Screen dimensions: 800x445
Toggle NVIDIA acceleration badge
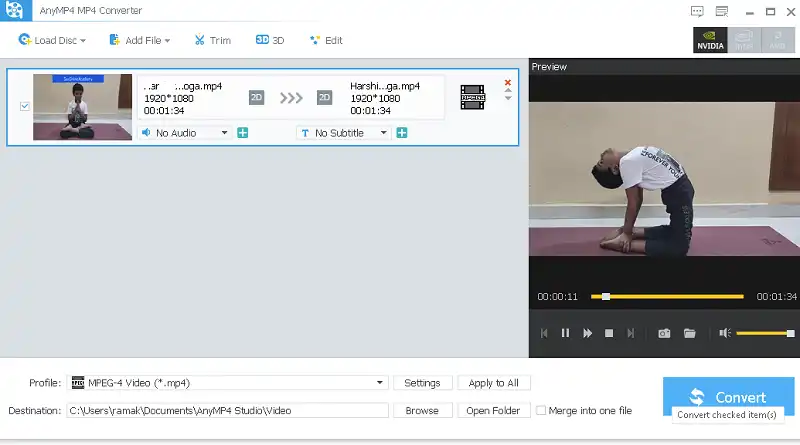click(710, 40)
